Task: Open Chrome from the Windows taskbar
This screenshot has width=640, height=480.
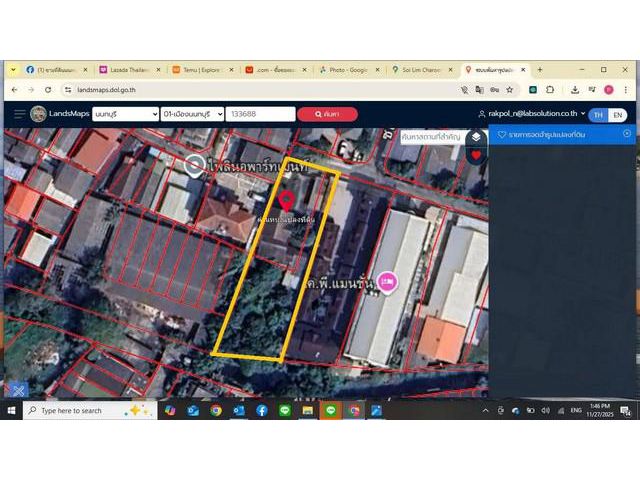Action: pyautogui.click(x=215, y=410)
